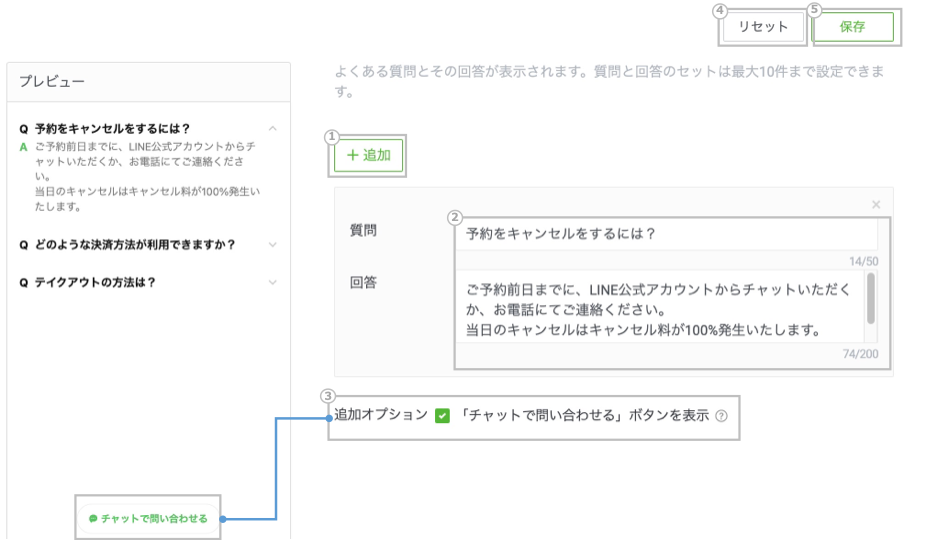
Task: Expand chevron for テイクアウトの方法は？
Action: 273,283
